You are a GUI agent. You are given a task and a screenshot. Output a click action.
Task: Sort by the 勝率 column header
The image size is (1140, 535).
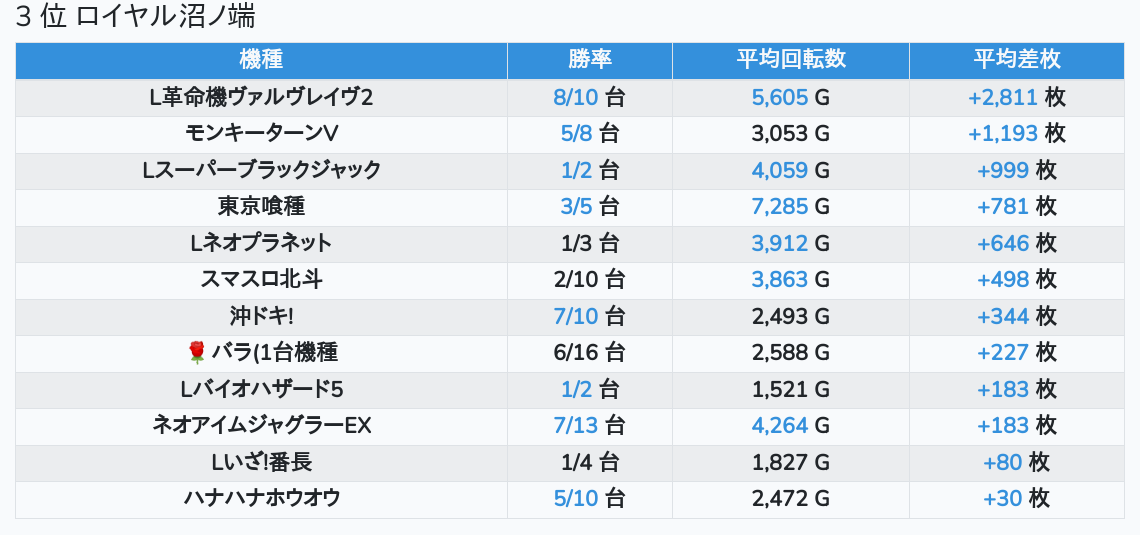pos(589,60)
